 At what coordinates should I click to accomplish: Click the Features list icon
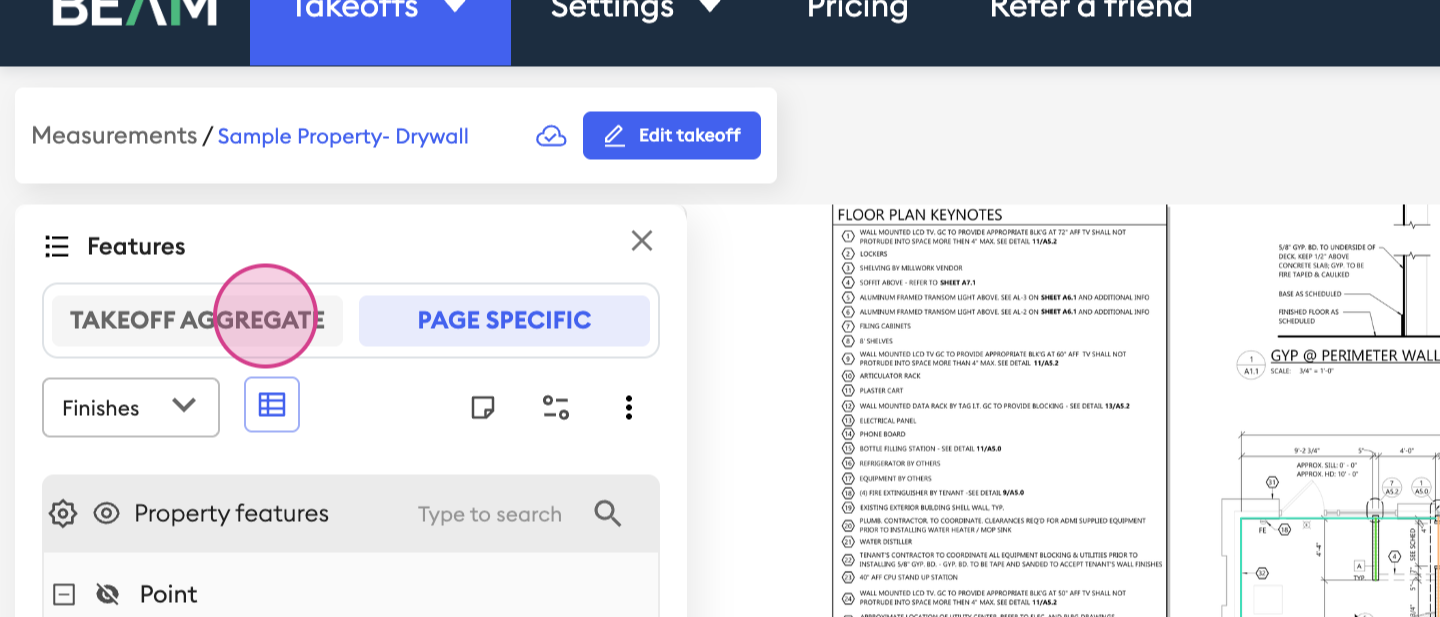pyautogui.click(x=57, y=246)
